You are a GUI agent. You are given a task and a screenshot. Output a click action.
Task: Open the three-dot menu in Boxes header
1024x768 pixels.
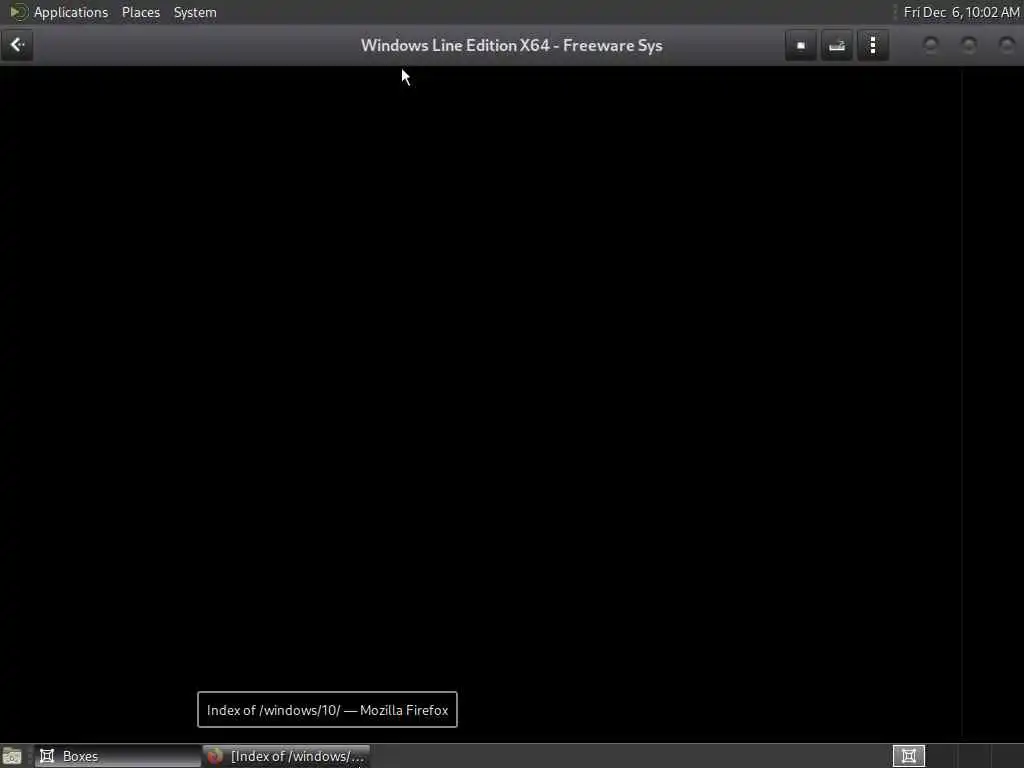coord(873,46)
